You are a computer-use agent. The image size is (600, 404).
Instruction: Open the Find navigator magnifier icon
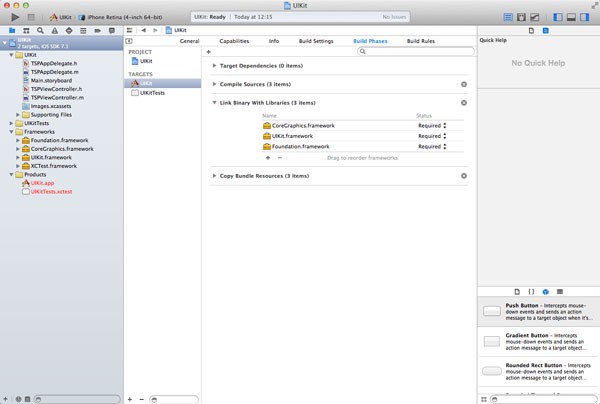[x=40, y=30]
